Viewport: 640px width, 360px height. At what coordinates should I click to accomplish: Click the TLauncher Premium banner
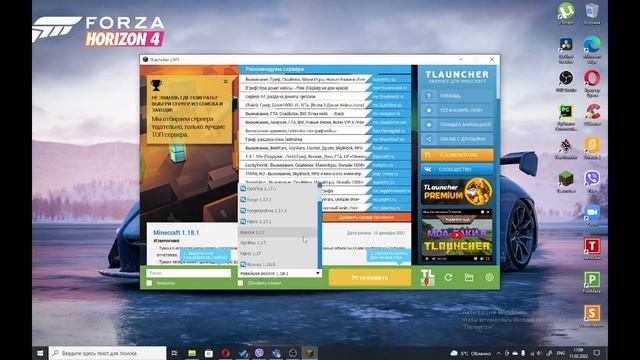457,192
